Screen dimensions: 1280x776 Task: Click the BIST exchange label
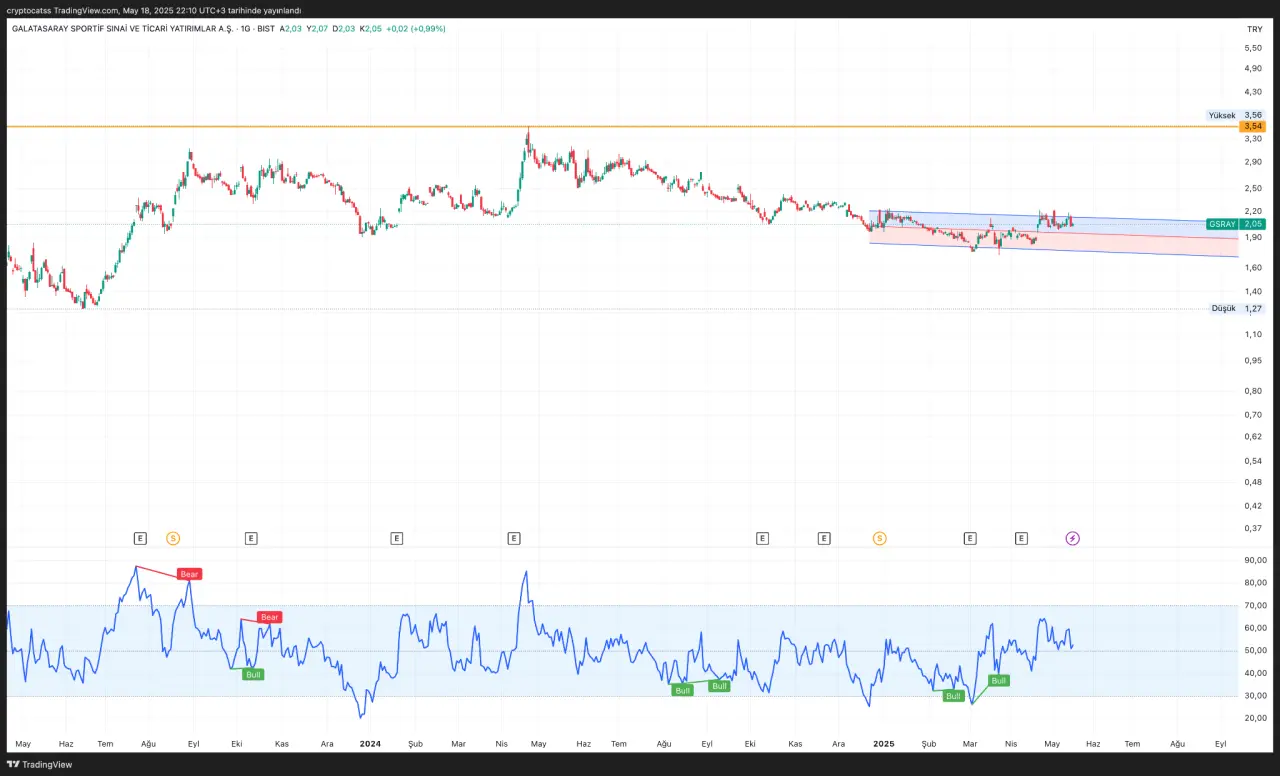pos(265,29)
